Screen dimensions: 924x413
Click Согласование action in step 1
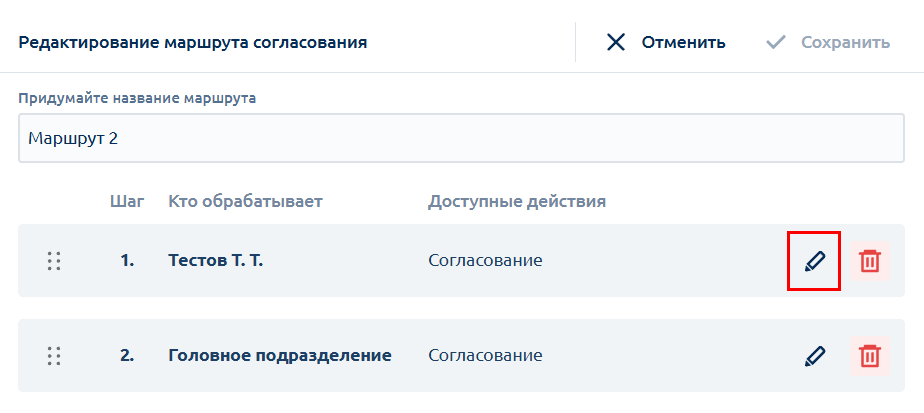click(485, 260)
